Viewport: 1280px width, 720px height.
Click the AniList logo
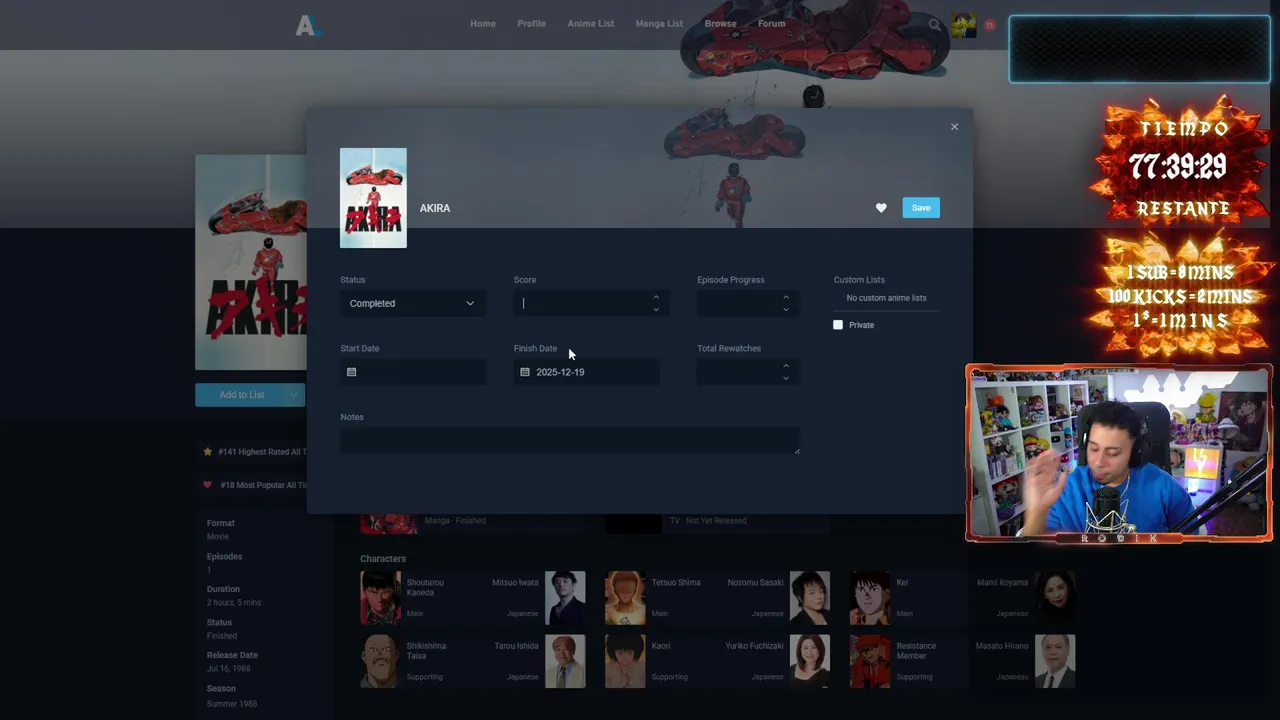coord(308,26)
